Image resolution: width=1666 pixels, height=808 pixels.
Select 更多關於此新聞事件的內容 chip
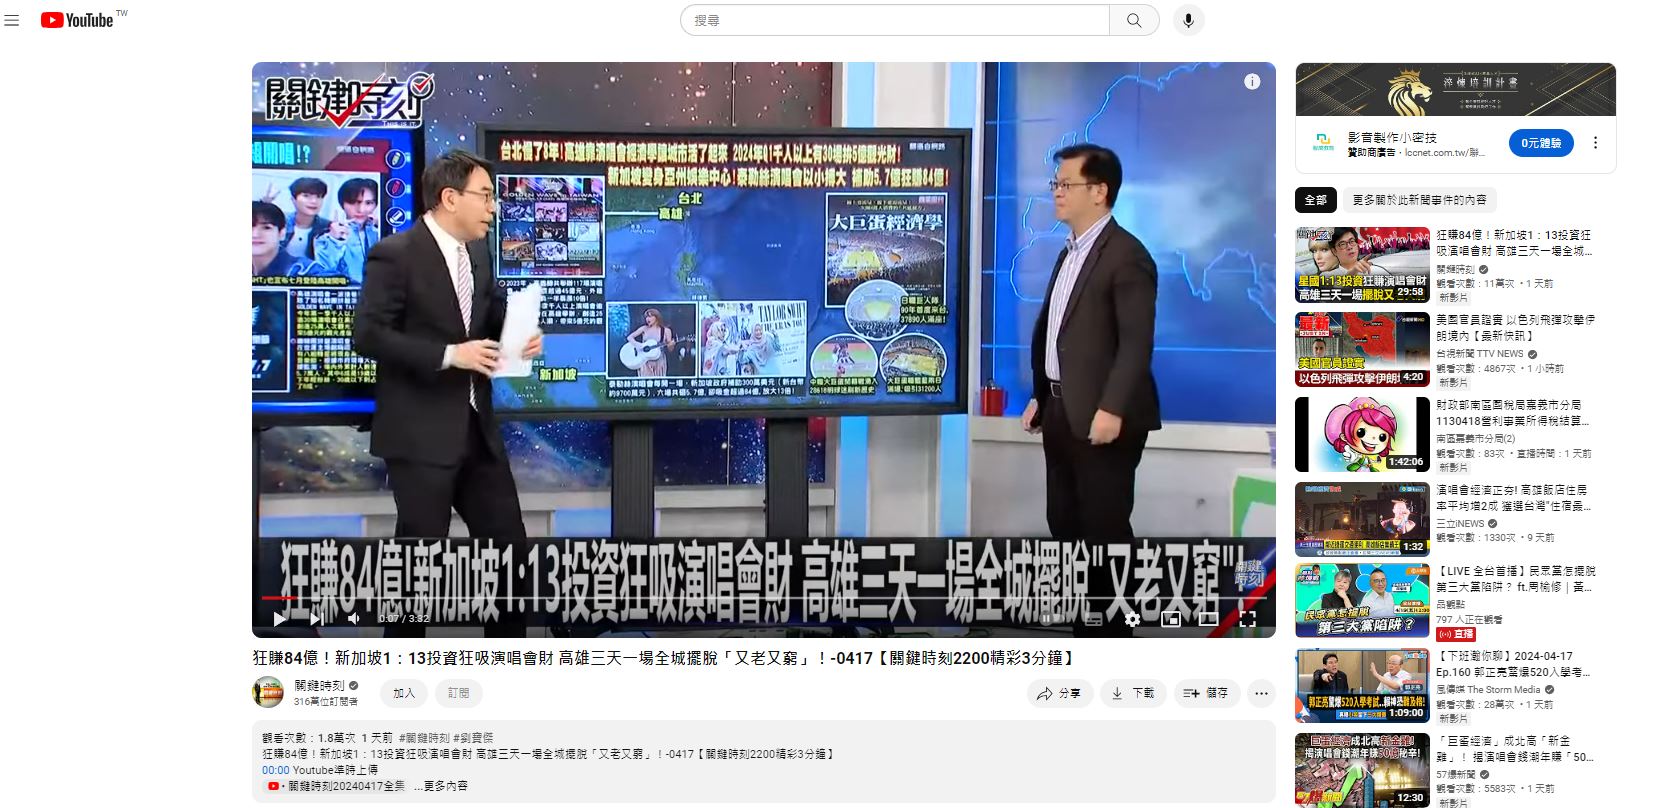tap(1419, 200)
